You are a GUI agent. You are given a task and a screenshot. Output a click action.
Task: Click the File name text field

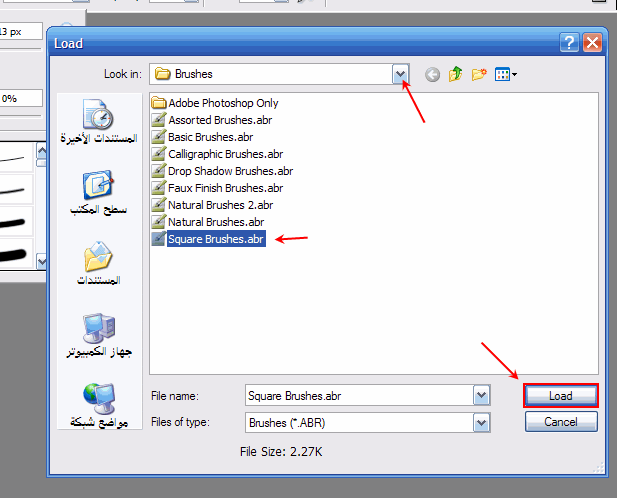point(359,395)
